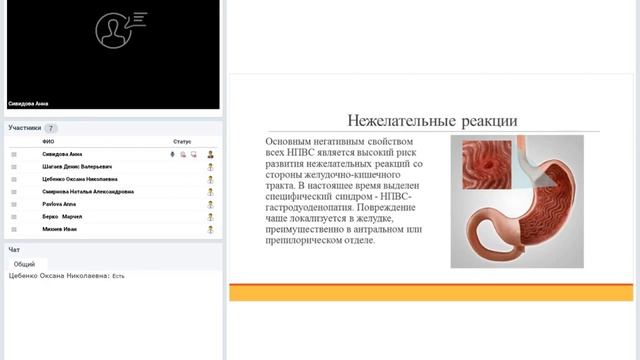Click user icon in Берко Марчел row
Image resolution: width=640 pixels, height=360 pixels.
[210, 217]
